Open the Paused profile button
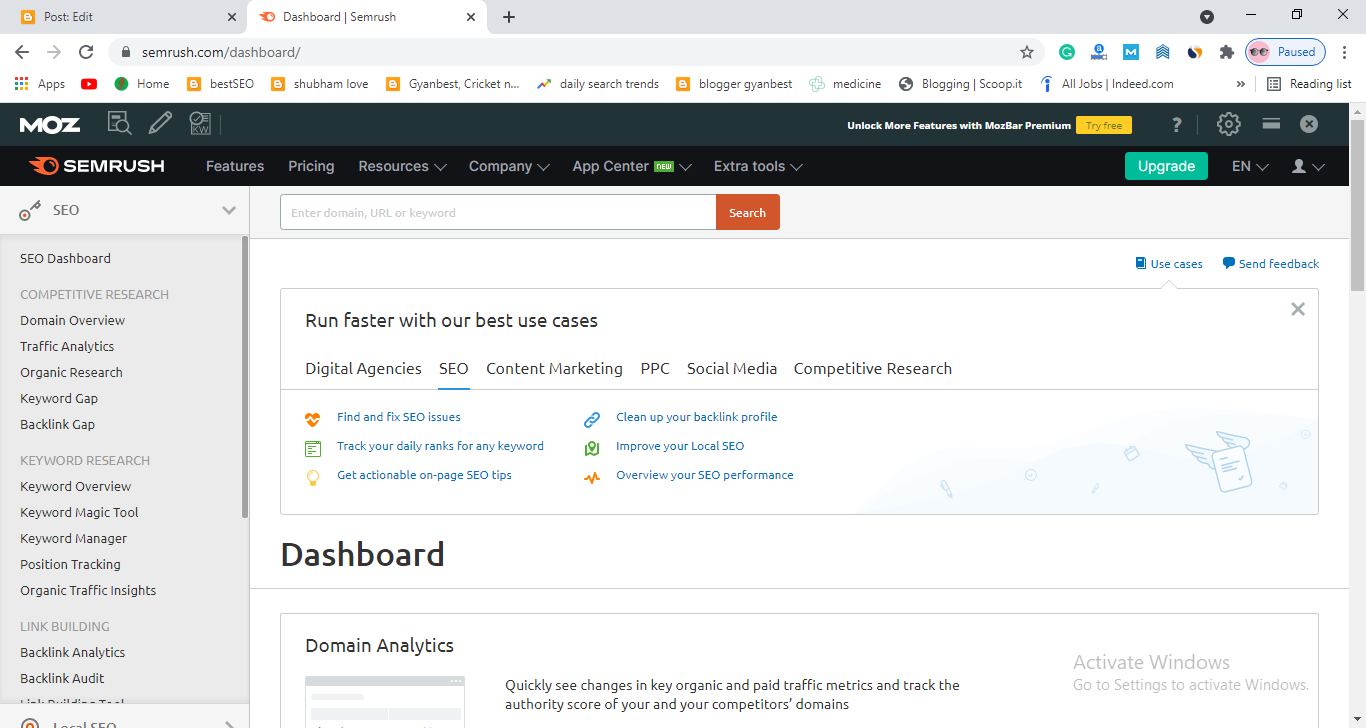 click(x=1285, y=52)
